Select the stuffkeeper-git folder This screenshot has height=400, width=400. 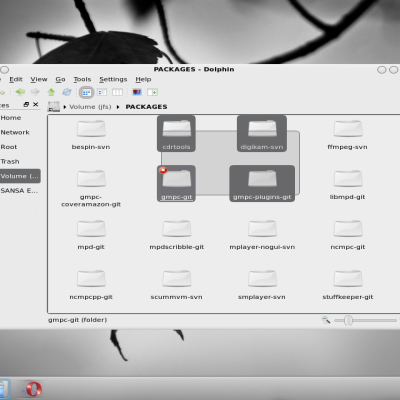(348, 285)
